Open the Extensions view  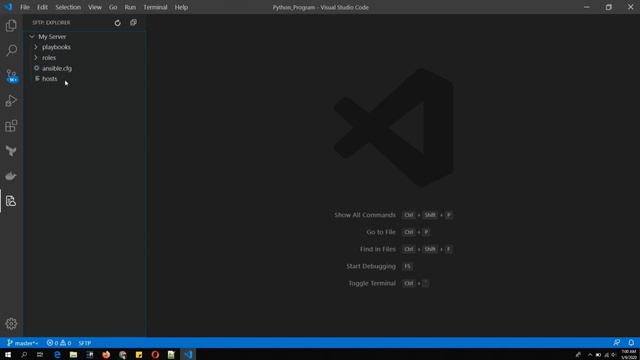[11, 126]
